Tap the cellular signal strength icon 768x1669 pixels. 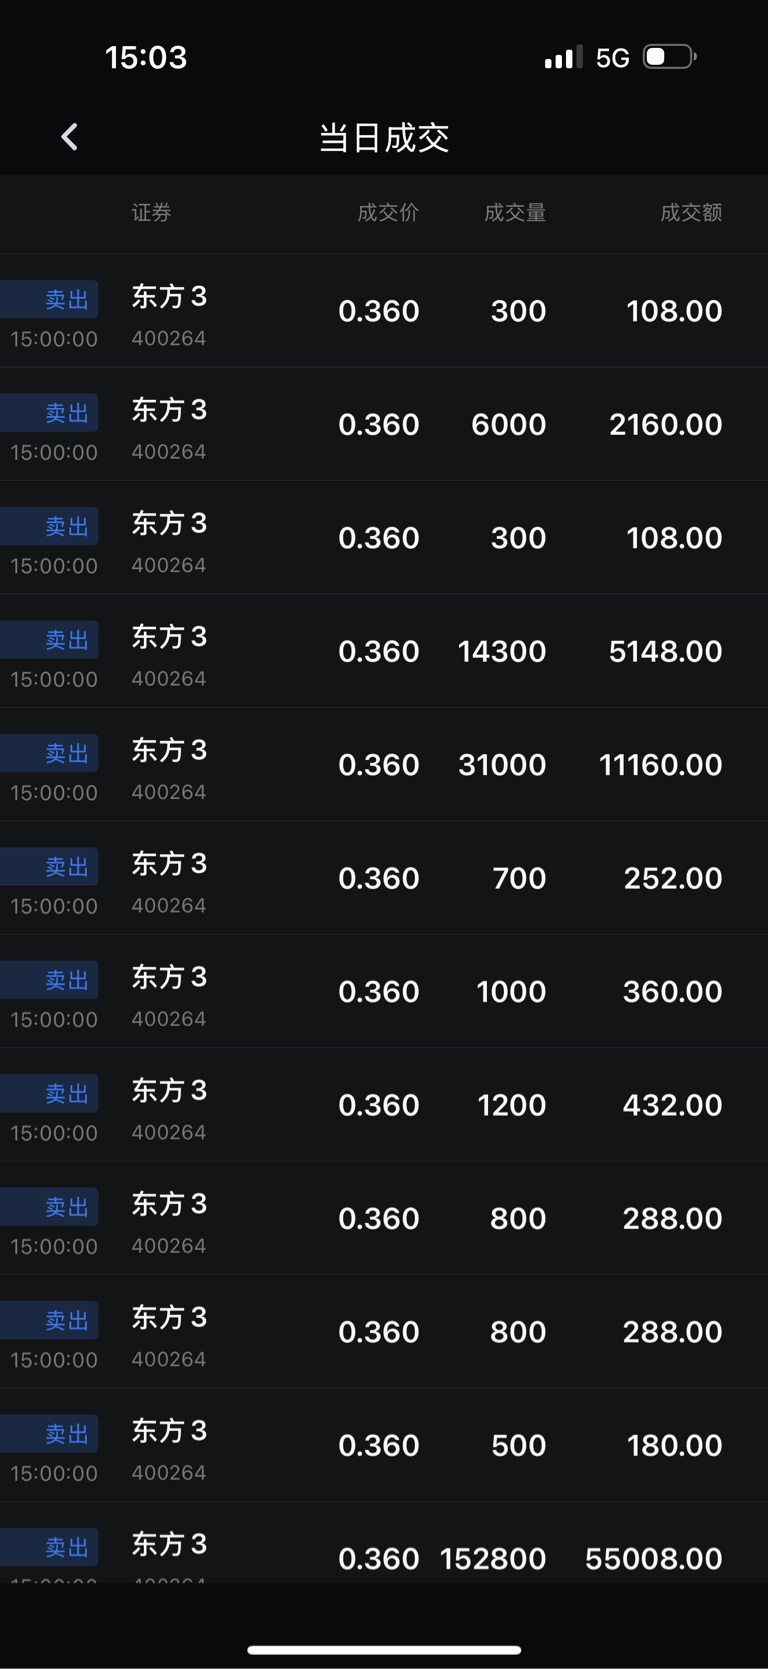[563, 58]
